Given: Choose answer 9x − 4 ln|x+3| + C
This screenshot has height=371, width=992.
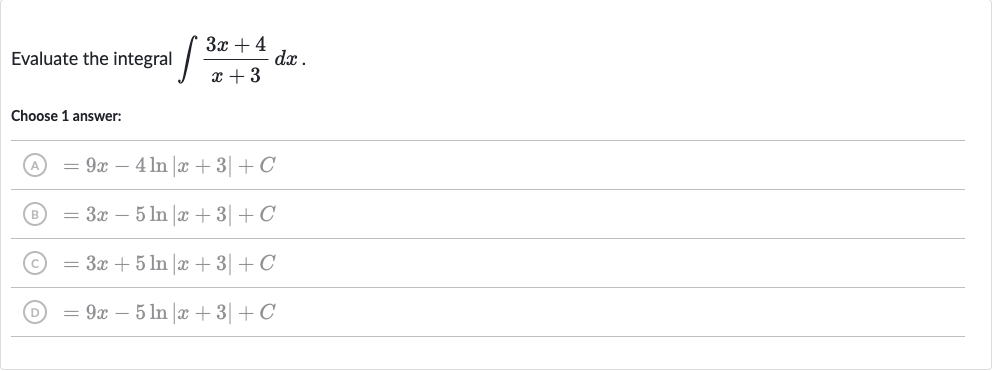Looking at the screenshot, I should click(488, 165).
